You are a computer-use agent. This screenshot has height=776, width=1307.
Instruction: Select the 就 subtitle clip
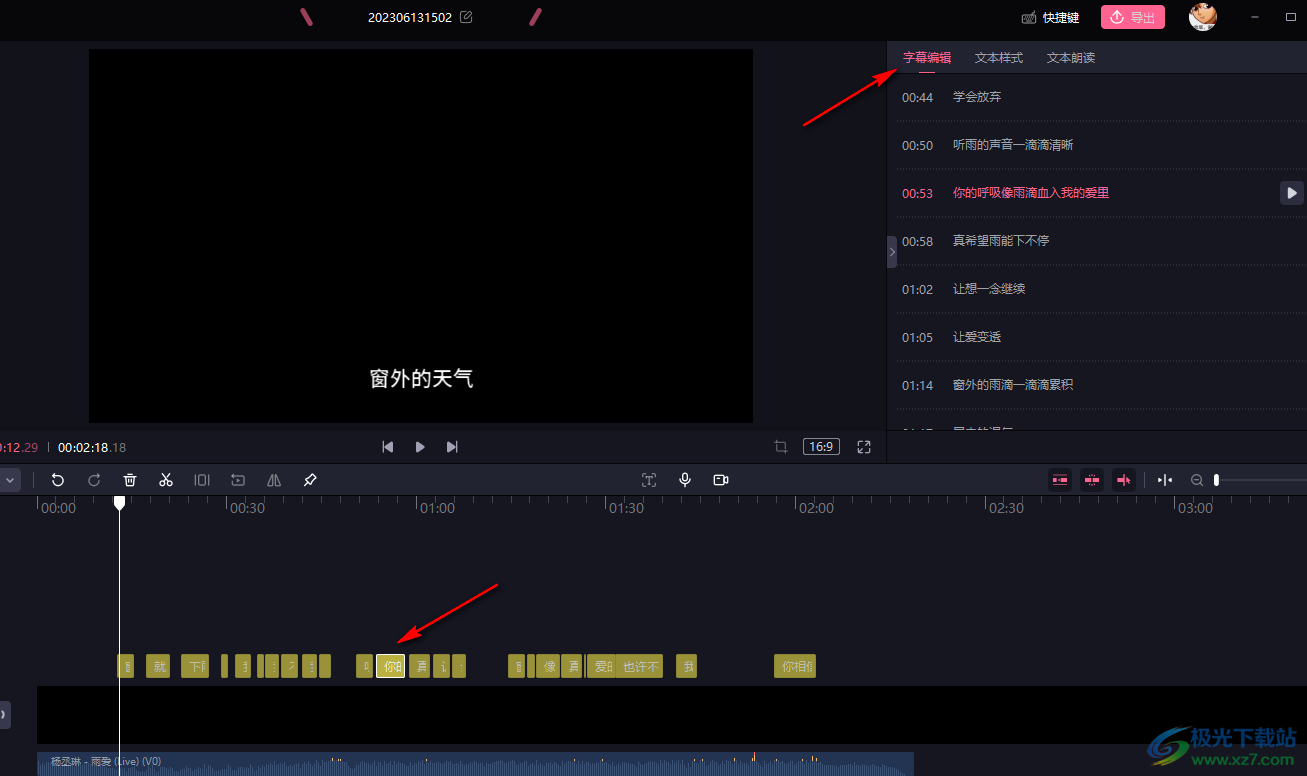click(x=158, y=666)
